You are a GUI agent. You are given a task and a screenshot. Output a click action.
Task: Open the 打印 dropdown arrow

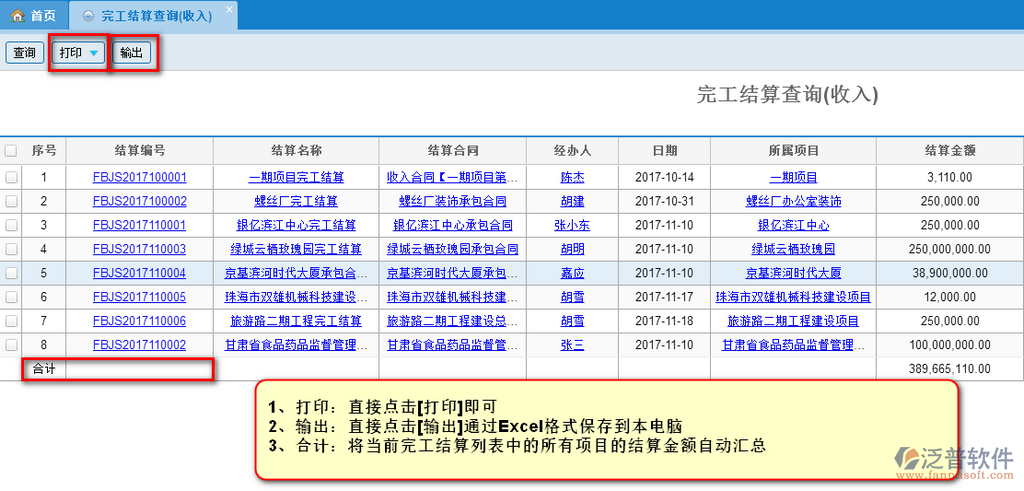[93, 53]
